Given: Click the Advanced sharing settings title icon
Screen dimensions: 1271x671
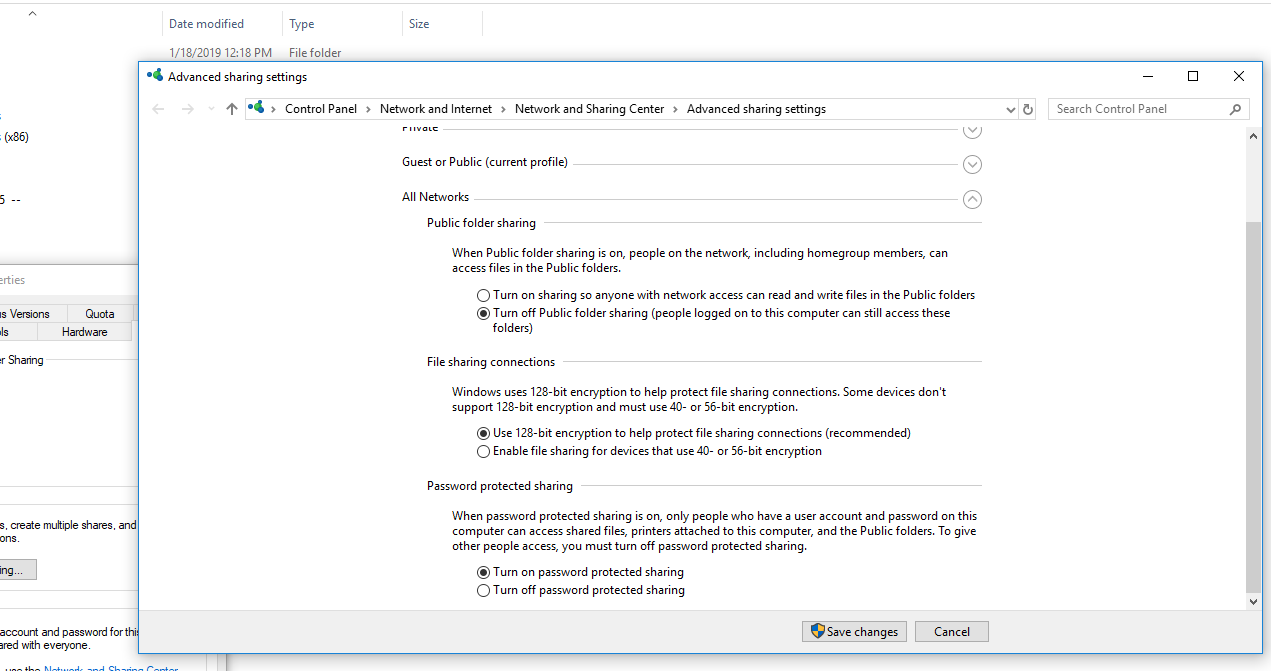Looking at the screenshot, I should (x=155, y=76).
